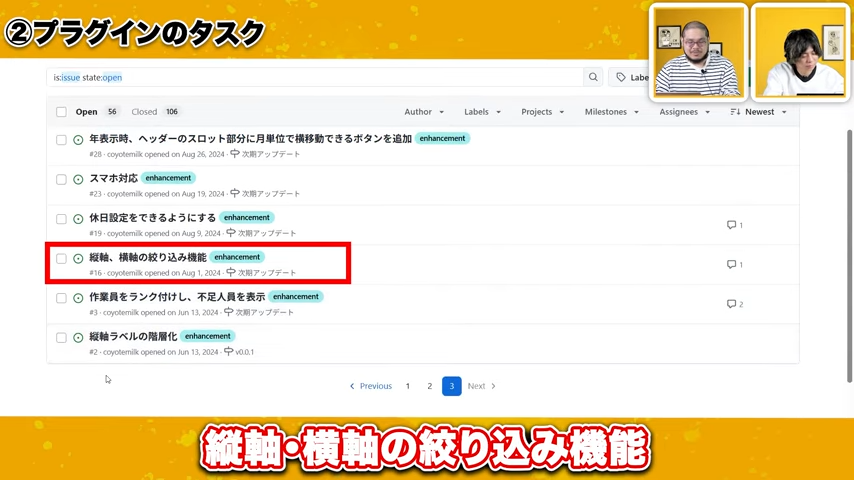The image size is (854, 480).
Task: Go to page 2
Action: [430, 386]
